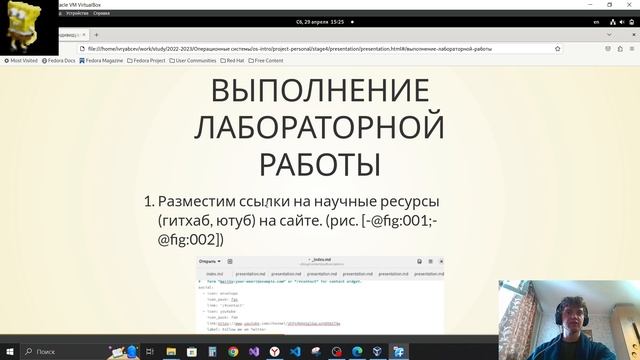640x360 pixels.
Task: Open Calculator from the taskbar
Action: (212, 351)
